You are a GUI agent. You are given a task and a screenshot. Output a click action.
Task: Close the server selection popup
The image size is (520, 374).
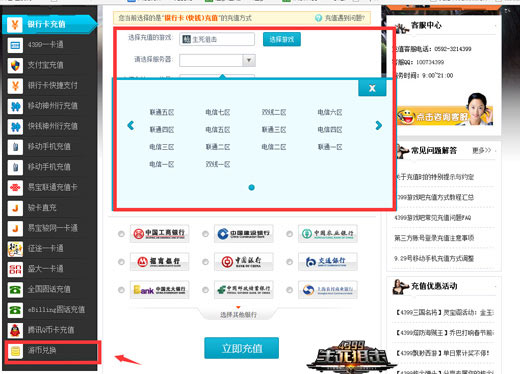[x=372, y=88]
